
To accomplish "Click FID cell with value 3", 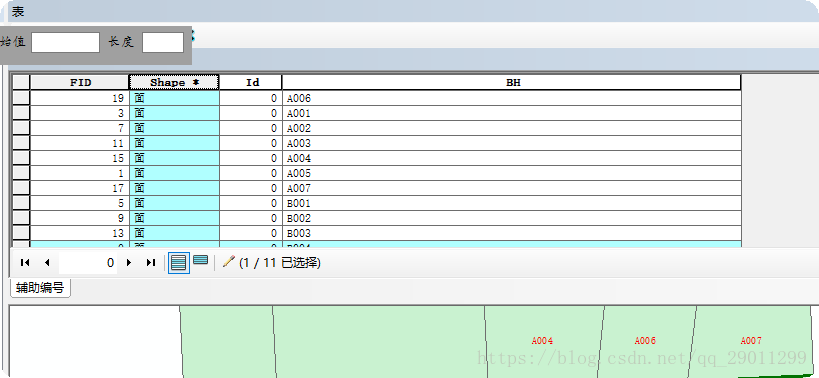I will [80, 113].
